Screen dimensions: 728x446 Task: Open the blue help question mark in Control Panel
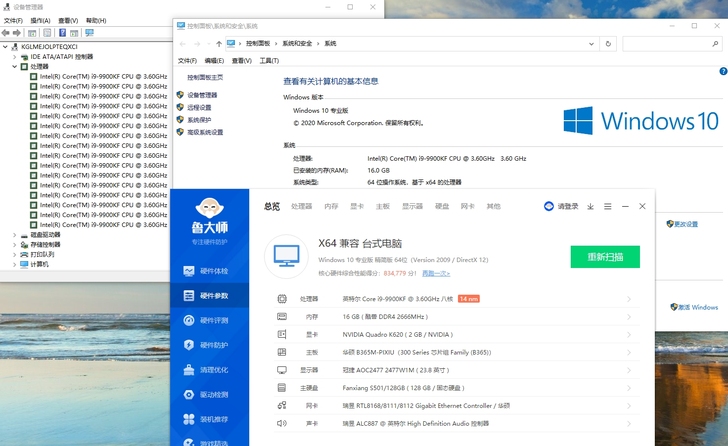click(723, 71)
